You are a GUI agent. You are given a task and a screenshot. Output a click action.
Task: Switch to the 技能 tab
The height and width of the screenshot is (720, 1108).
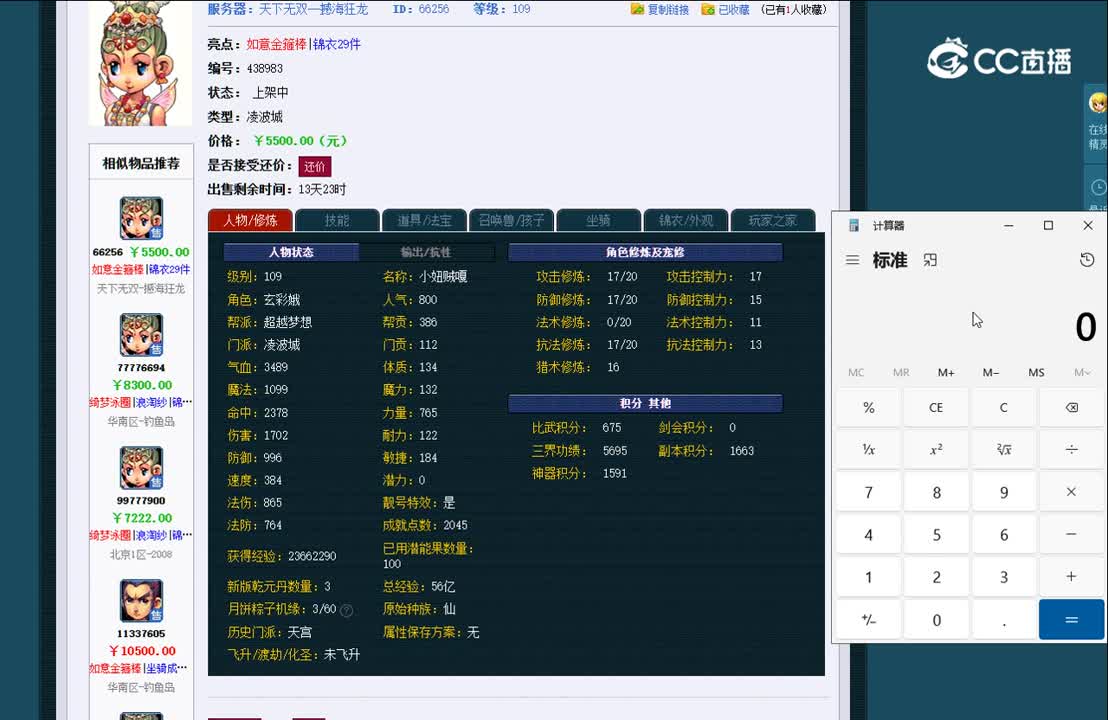pyautogui.click(x=337, y=220)
